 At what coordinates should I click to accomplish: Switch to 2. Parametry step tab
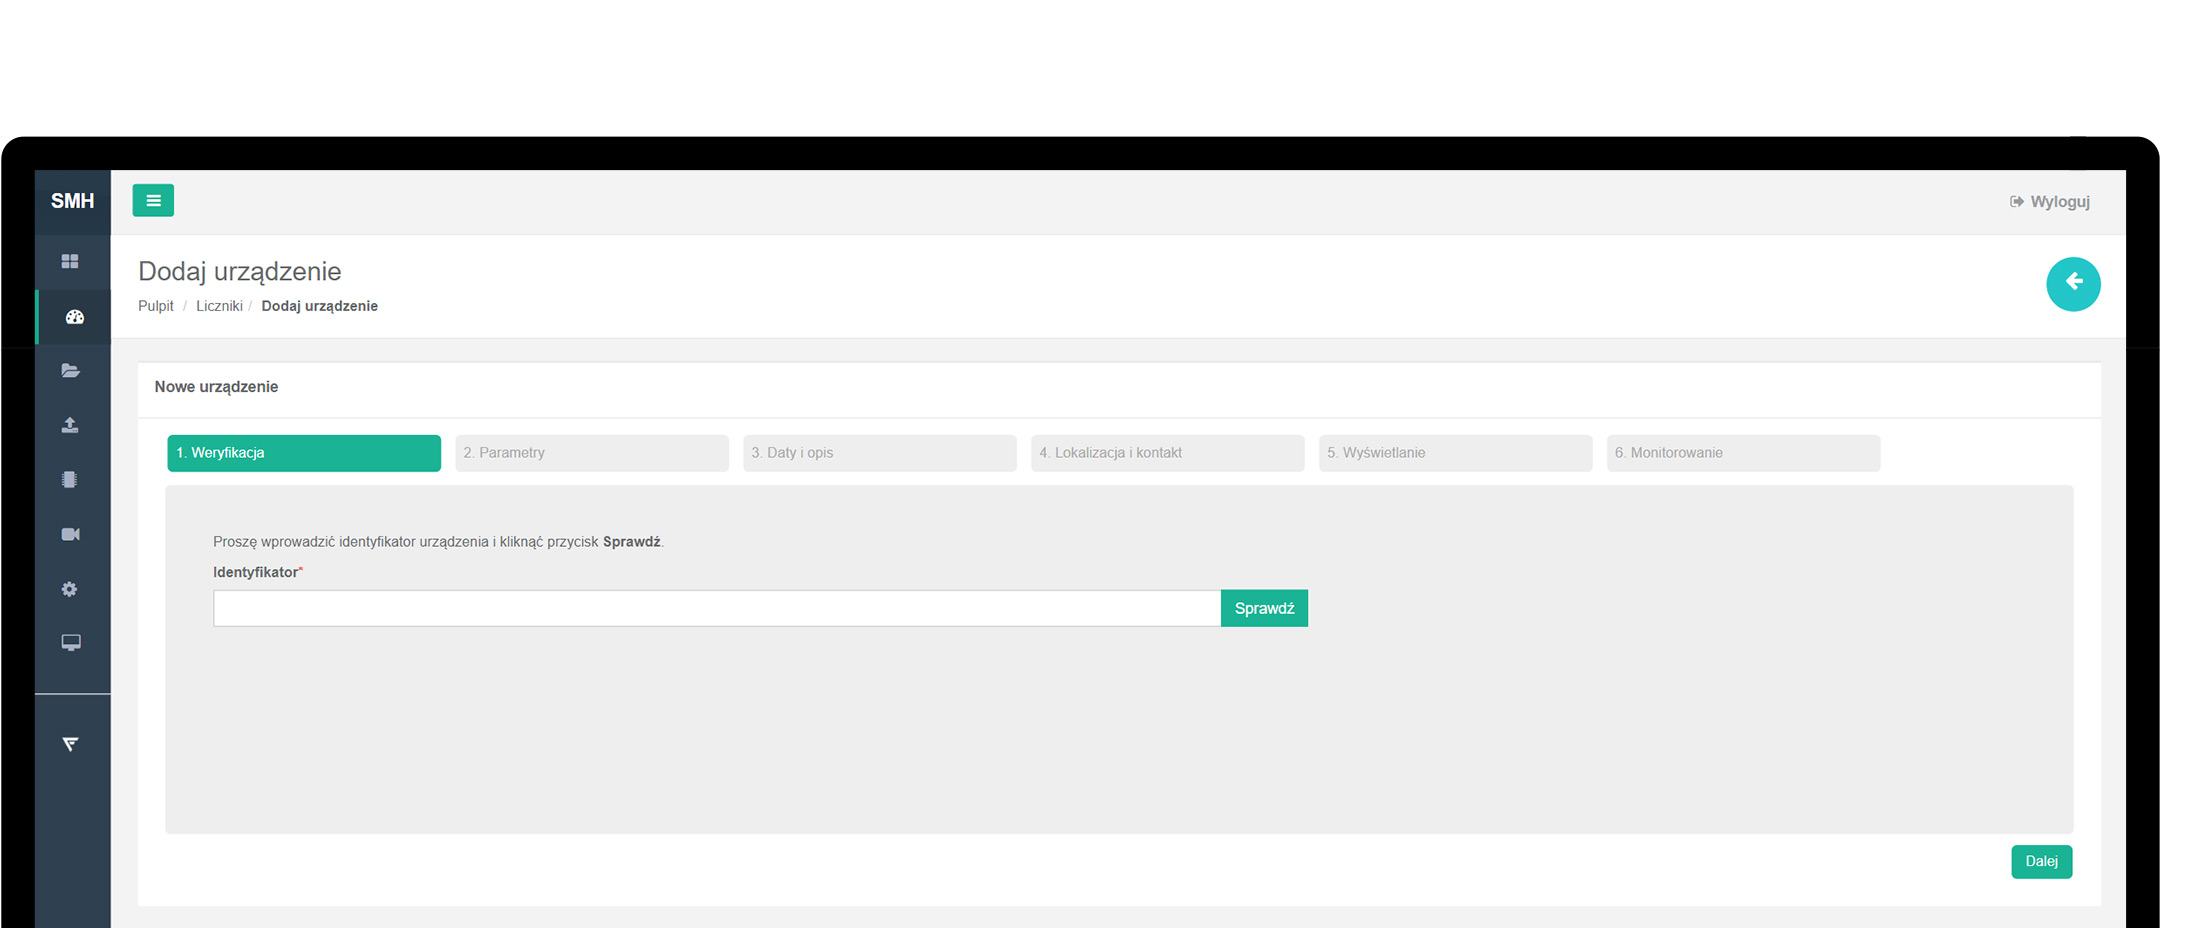pyautogui.click(x=592, y=453)
